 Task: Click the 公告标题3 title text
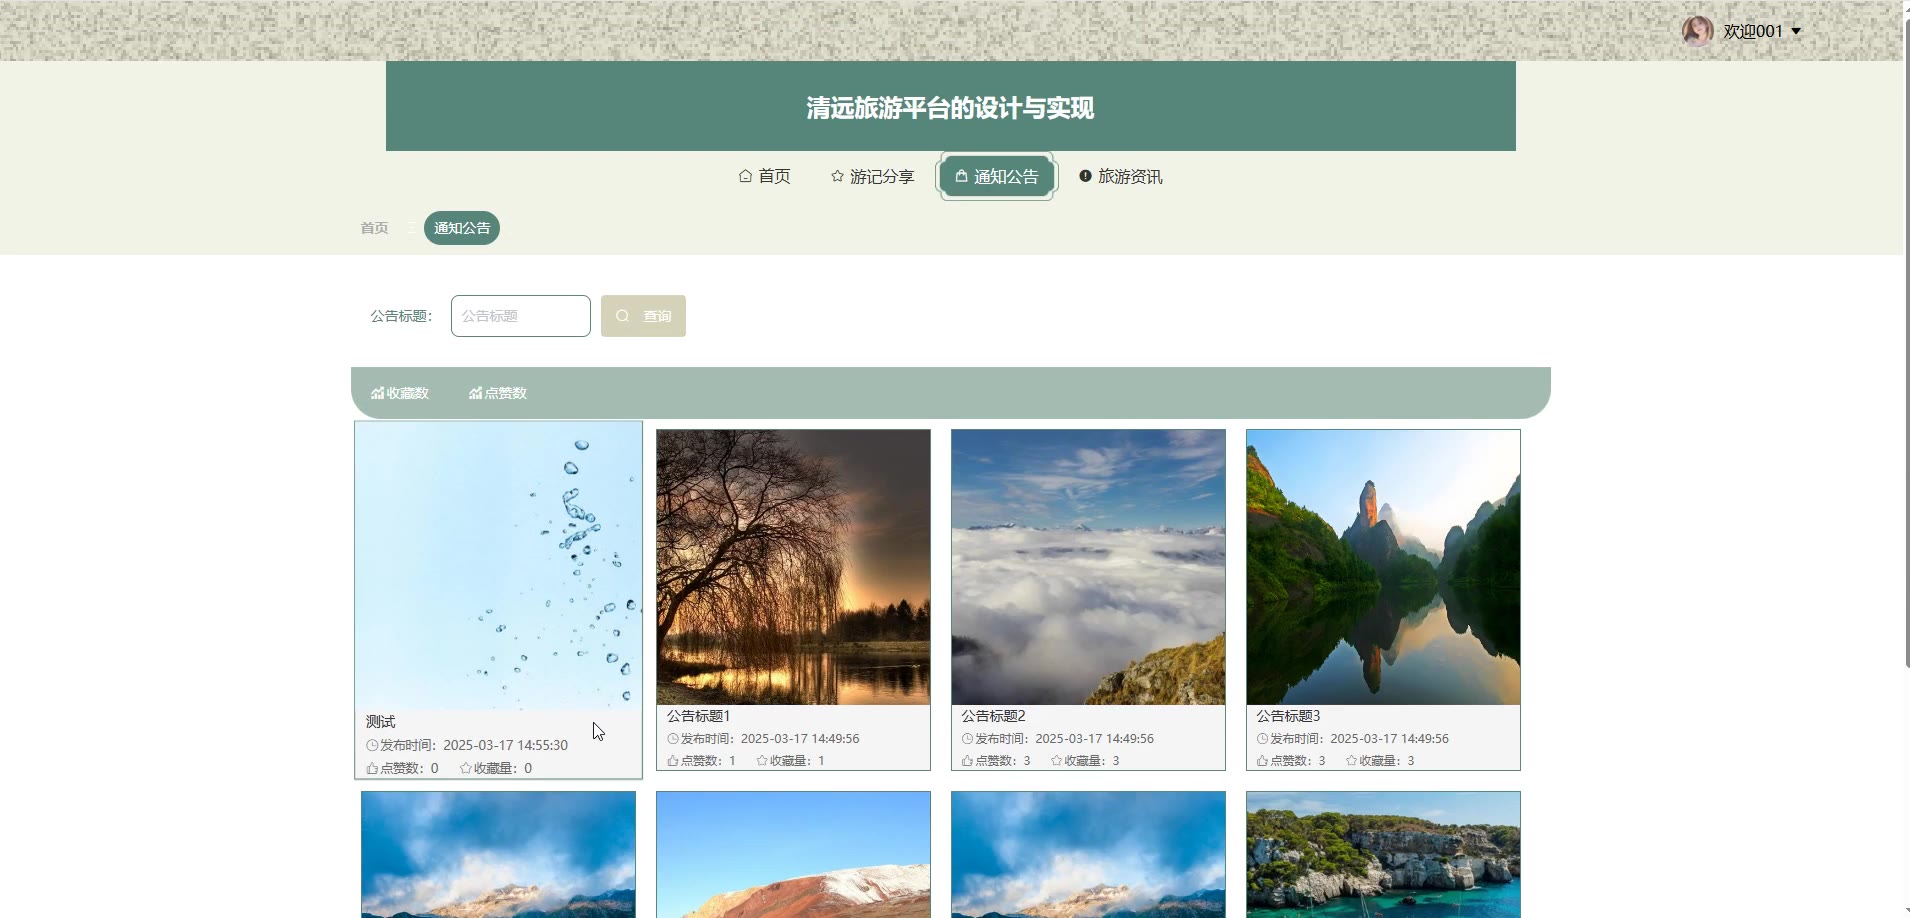tap(1289, 716)
